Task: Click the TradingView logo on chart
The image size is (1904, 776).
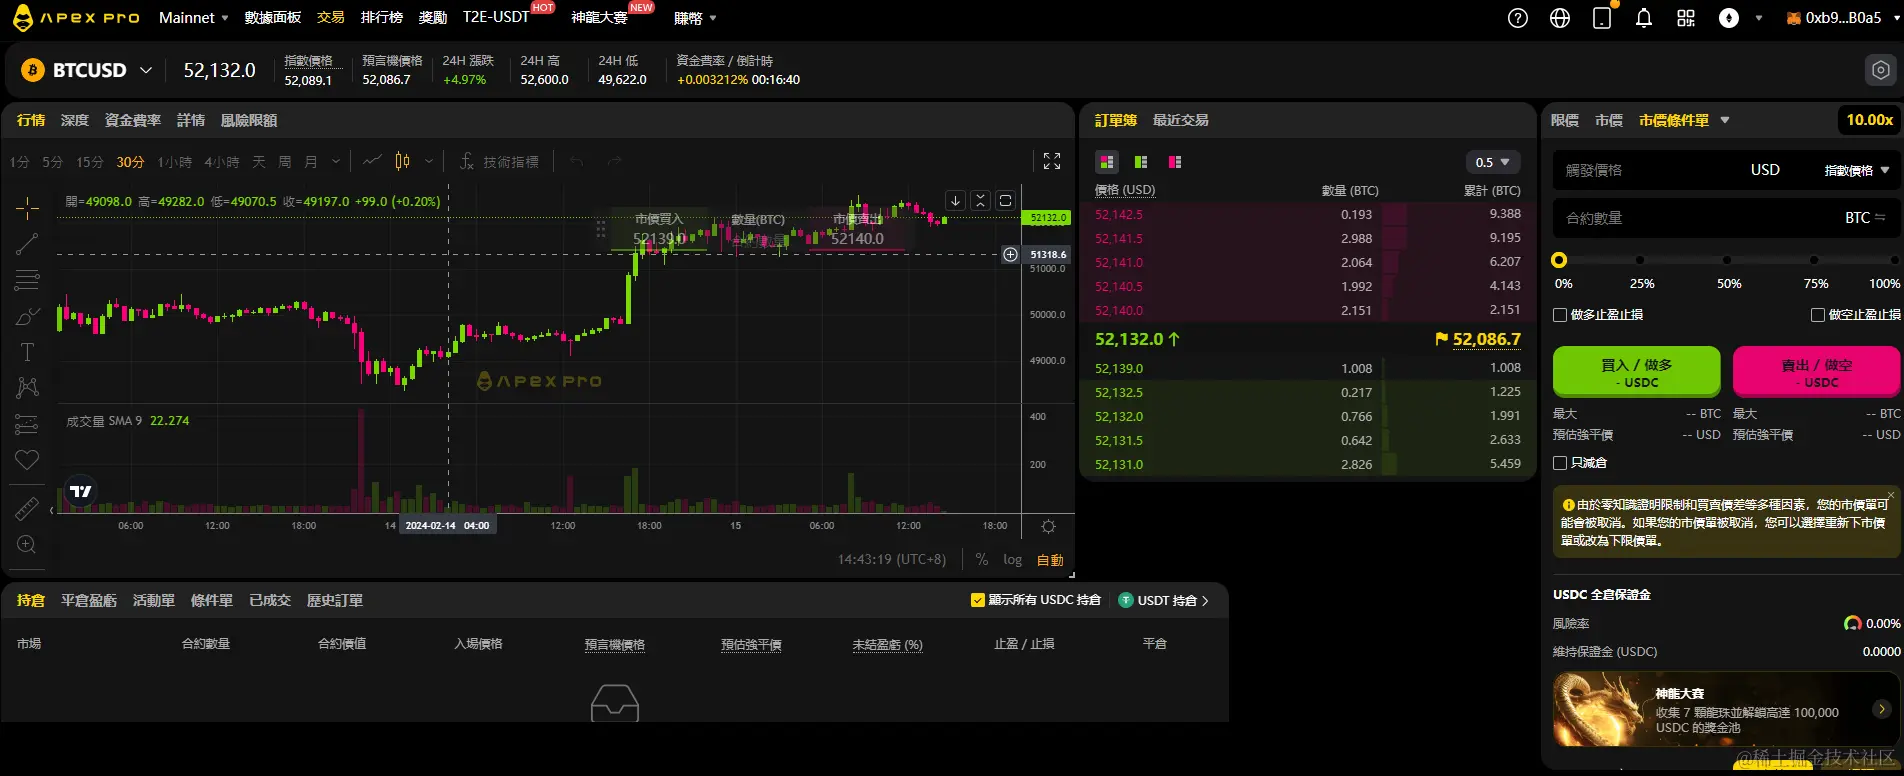Action: click(x=81, y=491)
